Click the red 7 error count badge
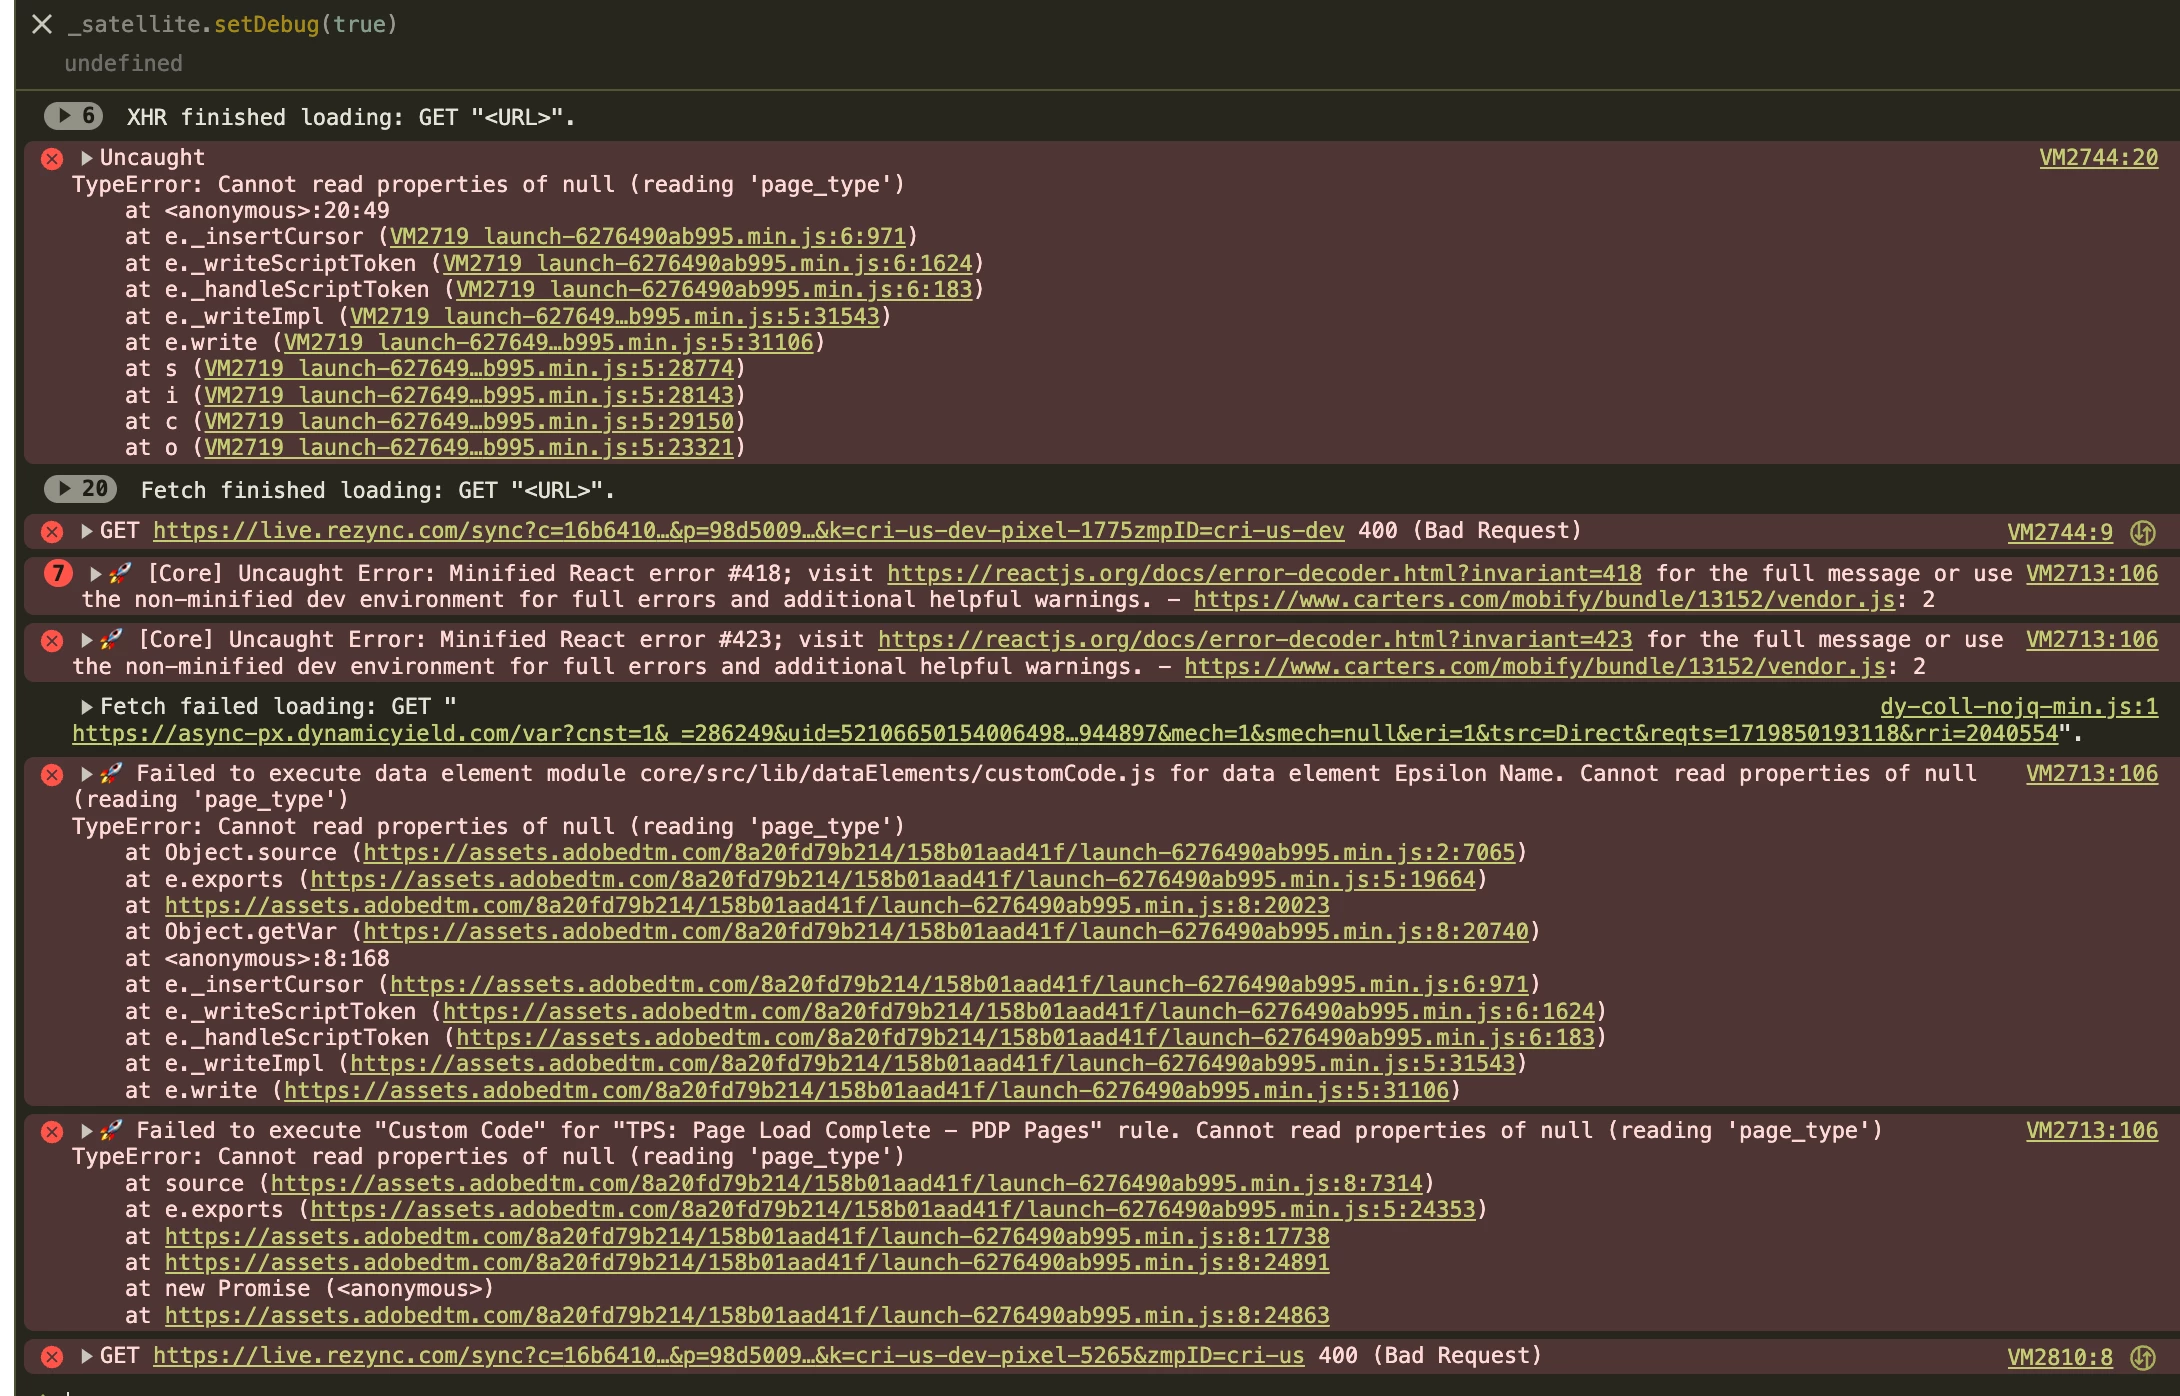 click(58, 573)
